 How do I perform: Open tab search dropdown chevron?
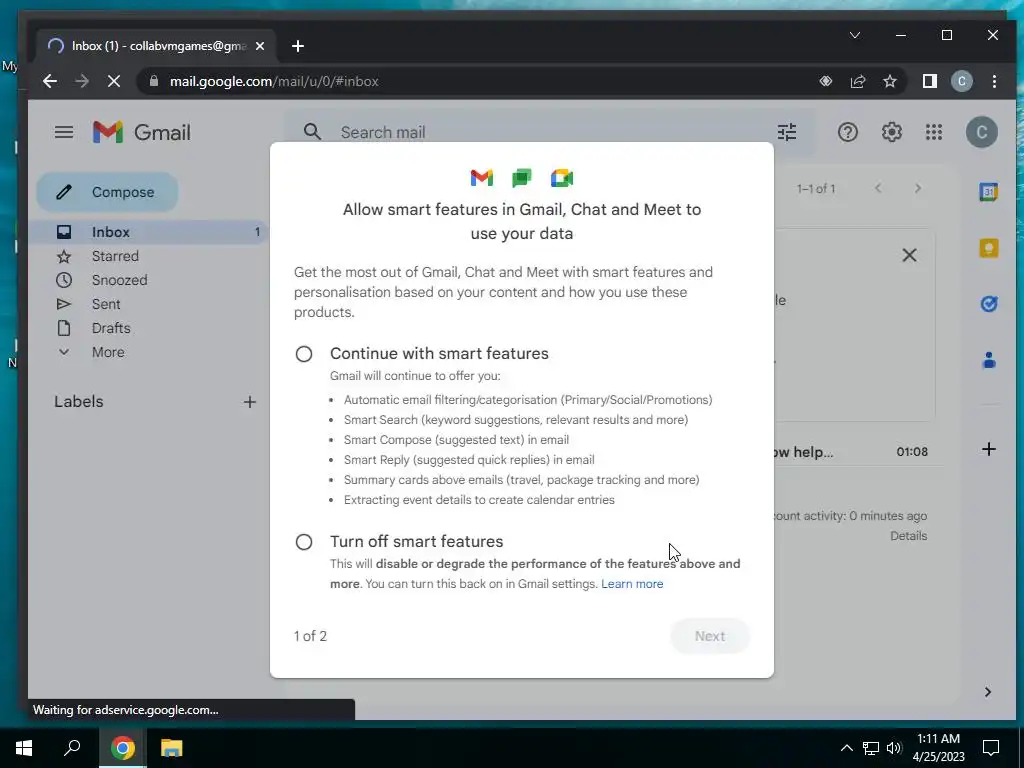(855, 35)
